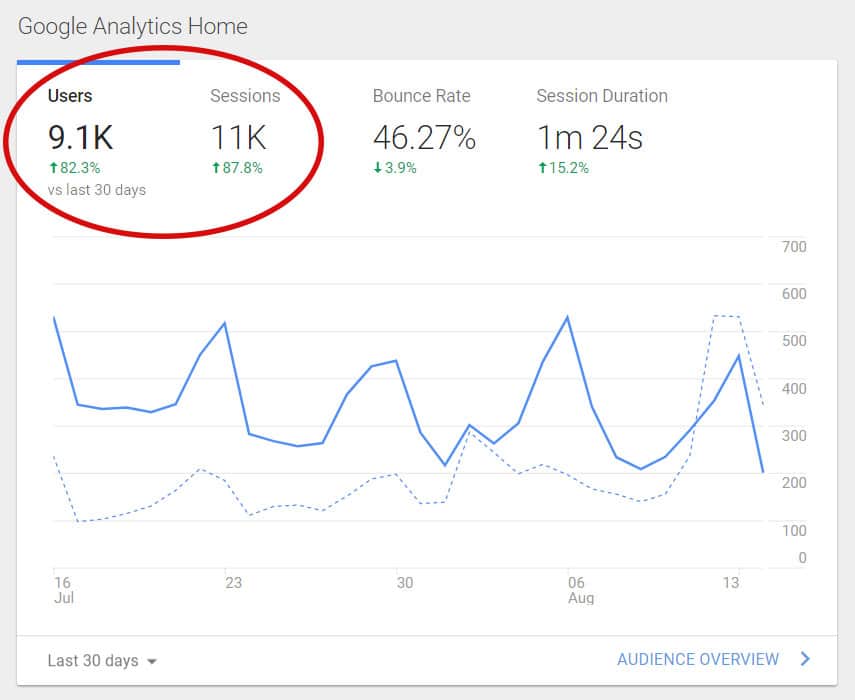Click the 500 y-axis label

click(x=794, y=341)
